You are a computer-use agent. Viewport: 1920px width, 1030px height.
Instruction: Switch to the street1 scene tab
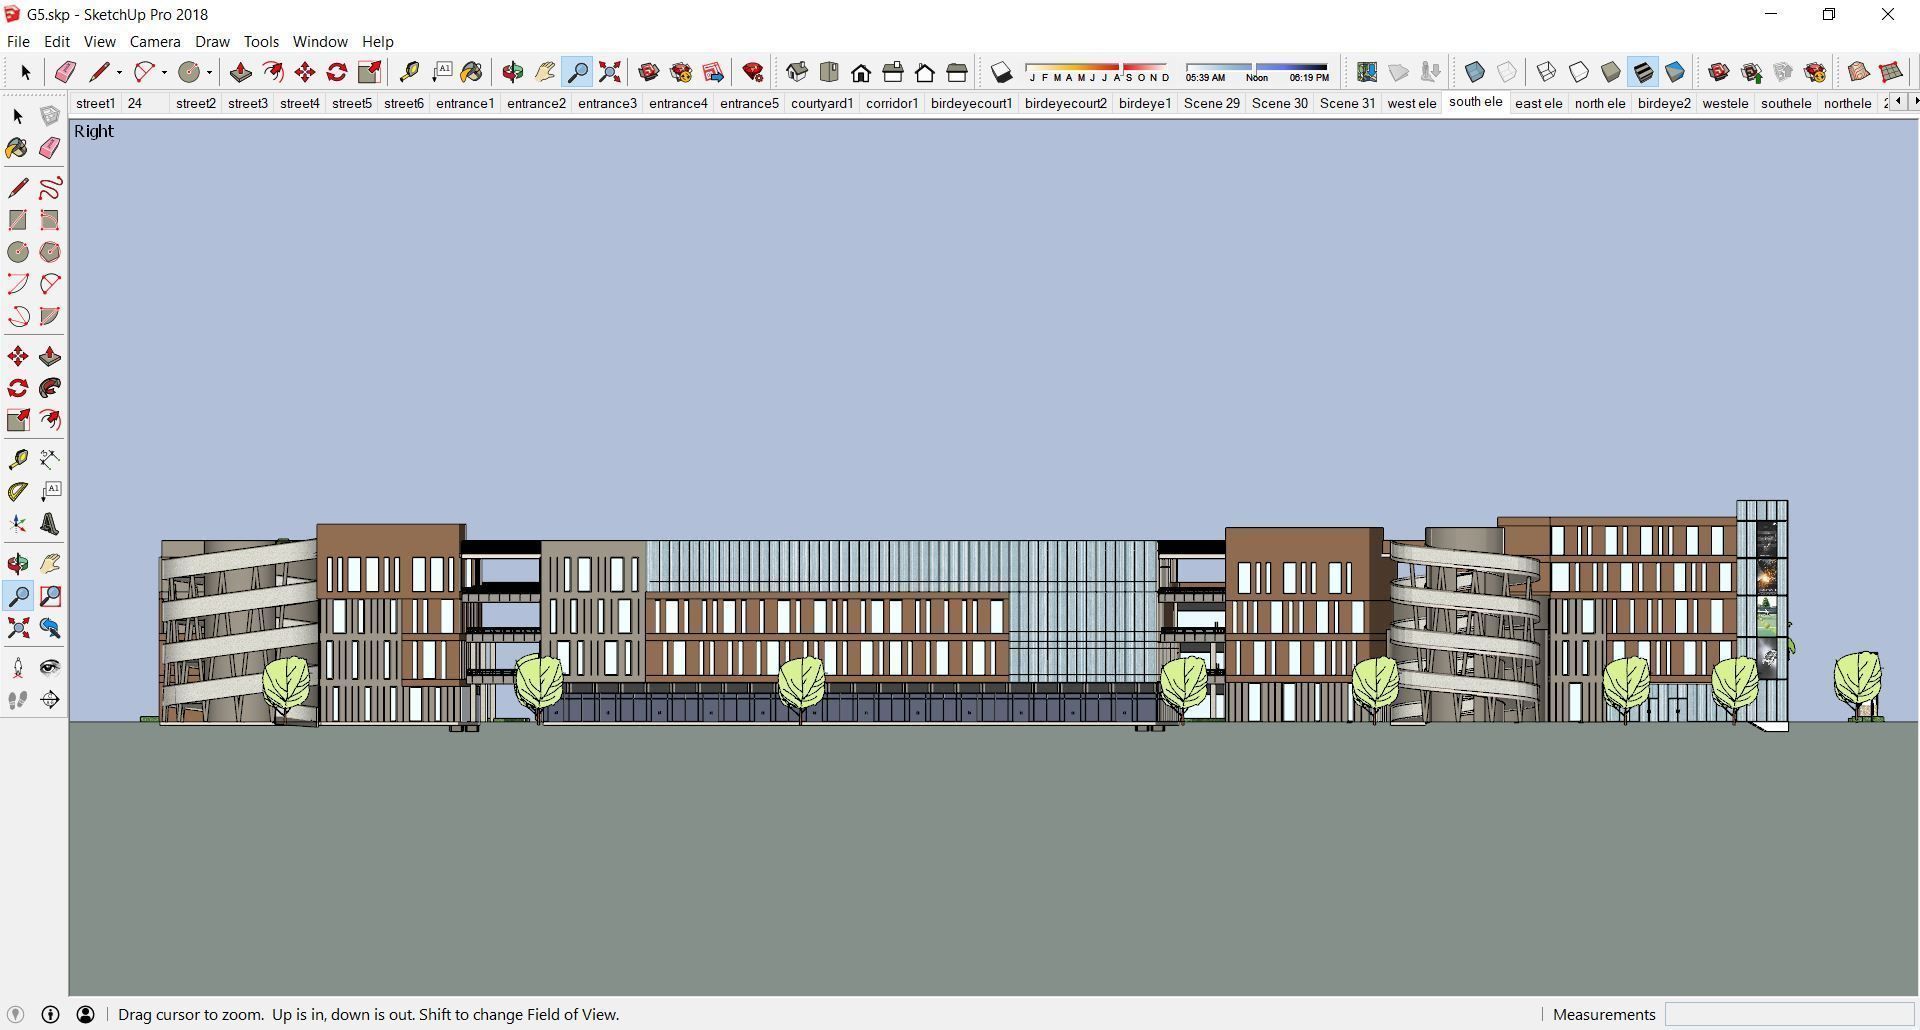tap(95, 103)
